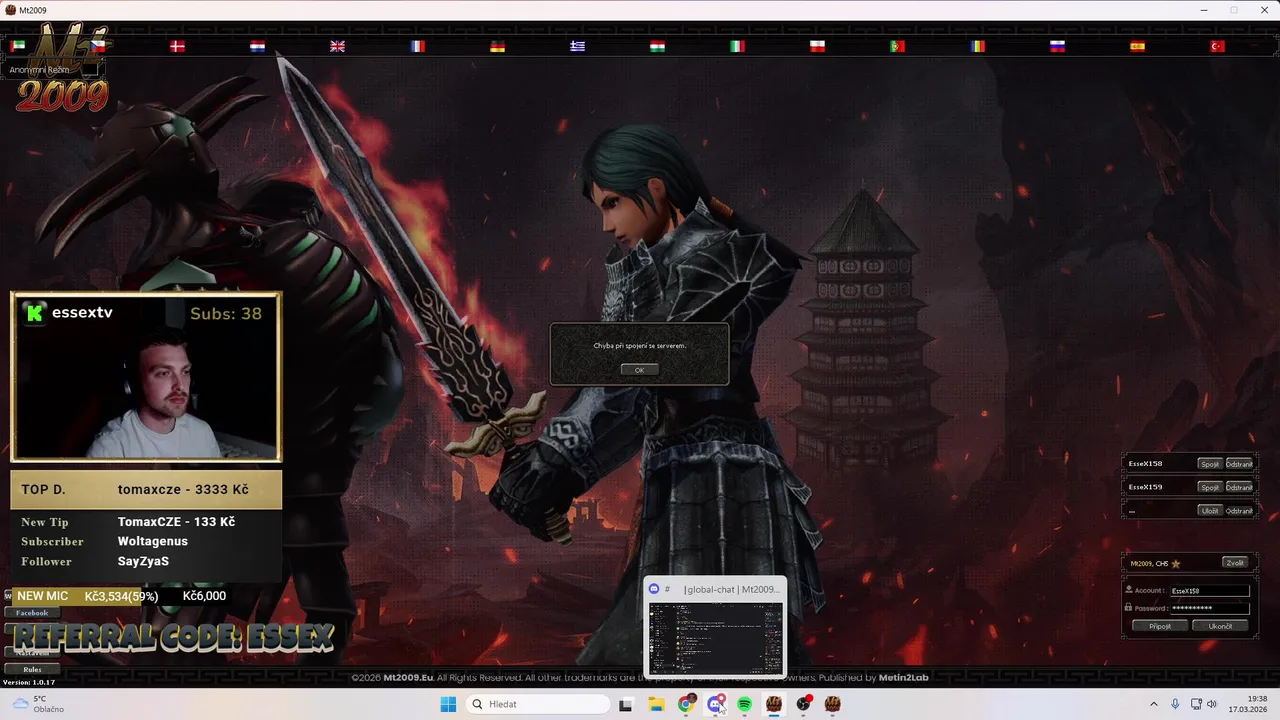Open File Explorer from the taskbar
This screenshot has height=720, width=1280.
pyautogui.click(x=656, y=704)
